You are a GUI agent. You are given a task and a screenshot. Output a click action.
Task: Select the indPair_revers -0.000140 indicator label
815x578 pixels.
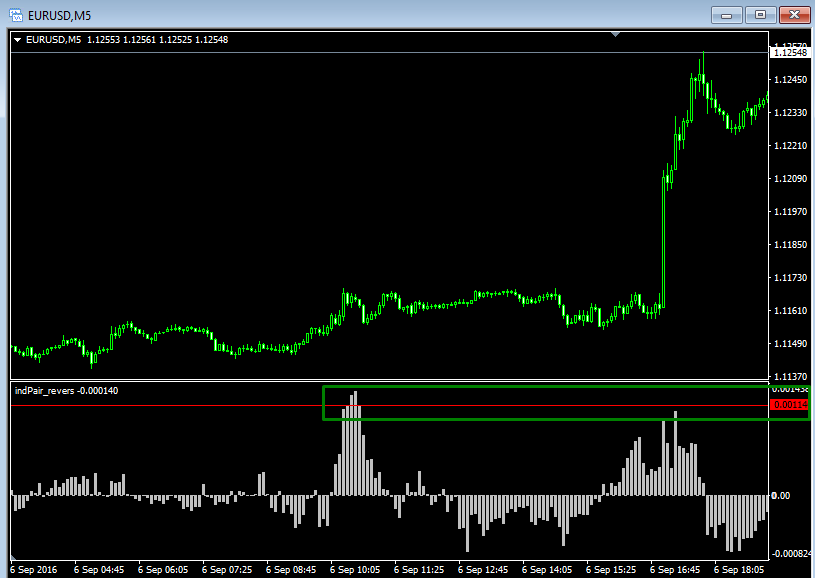point(67,390)
